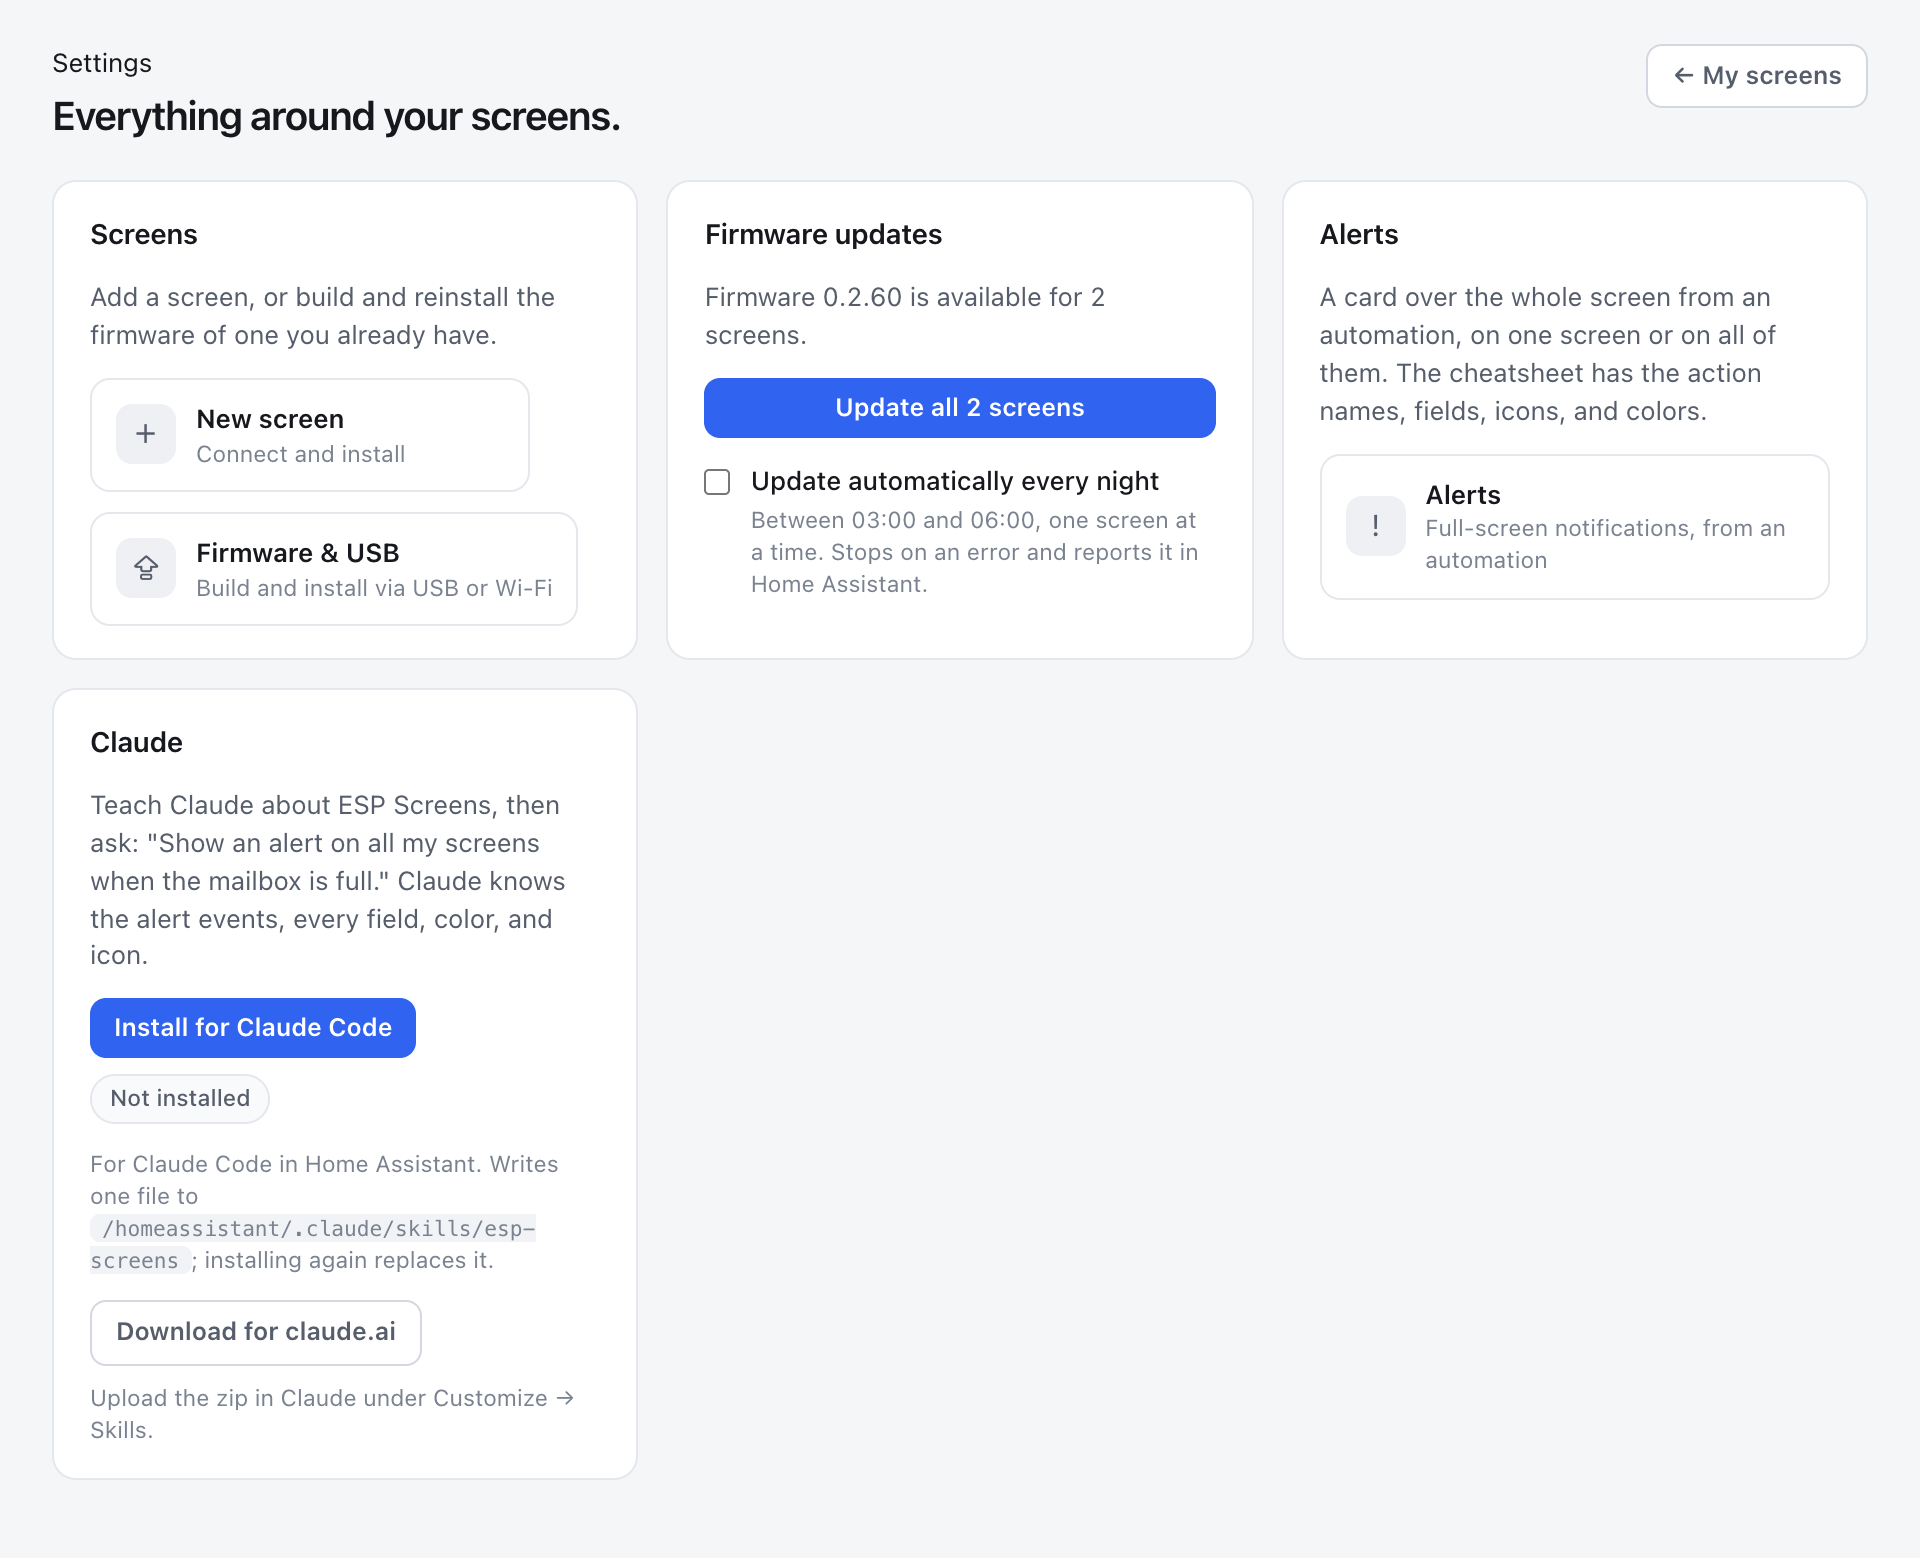Click Download for claude.ai button
Viewport: 1920px width, 1558px height.
[256, 1332]
